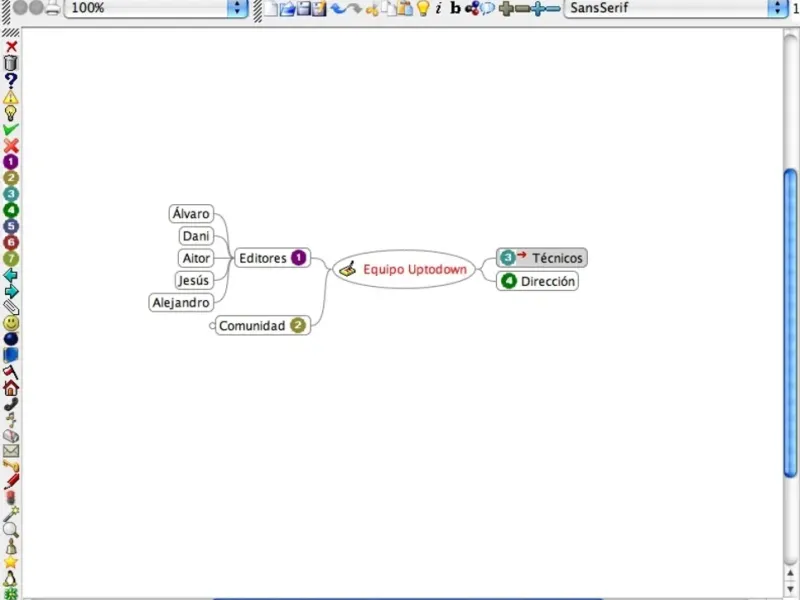Viewport: 800px width, 600px height.
Task: Click the vertical scrollbar thumb
Action: tap(790, 323)
